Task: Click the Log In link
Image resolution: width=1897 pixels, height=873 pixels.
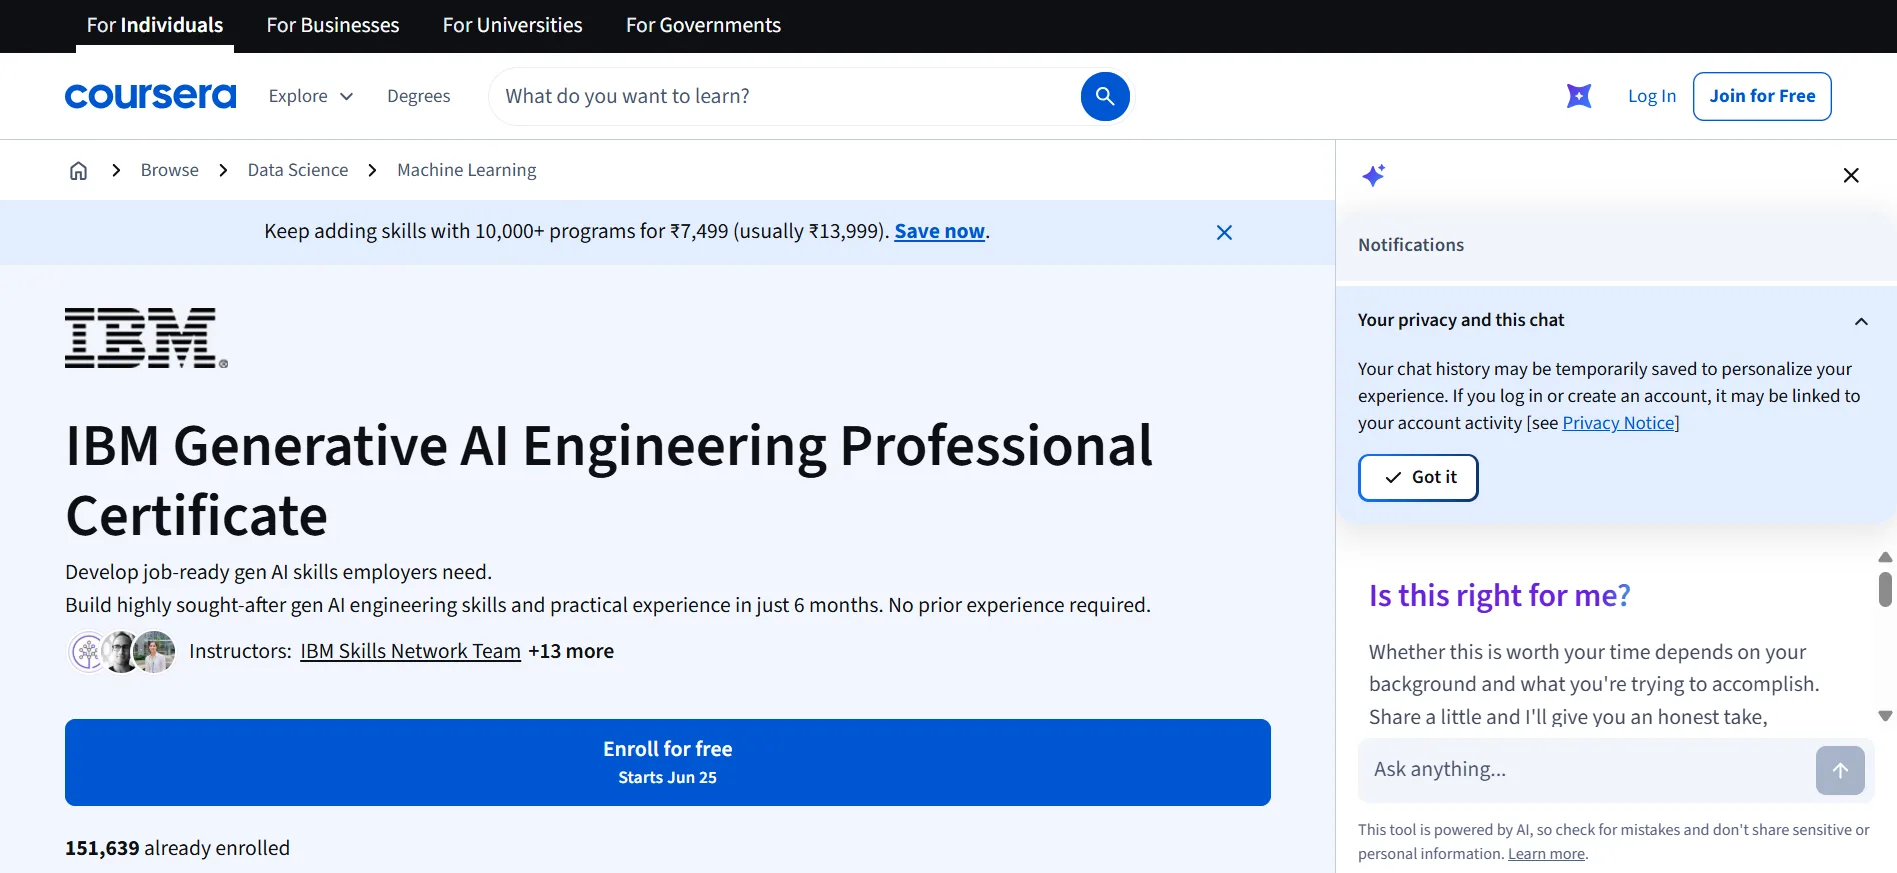Action: tap(1652, 96)
